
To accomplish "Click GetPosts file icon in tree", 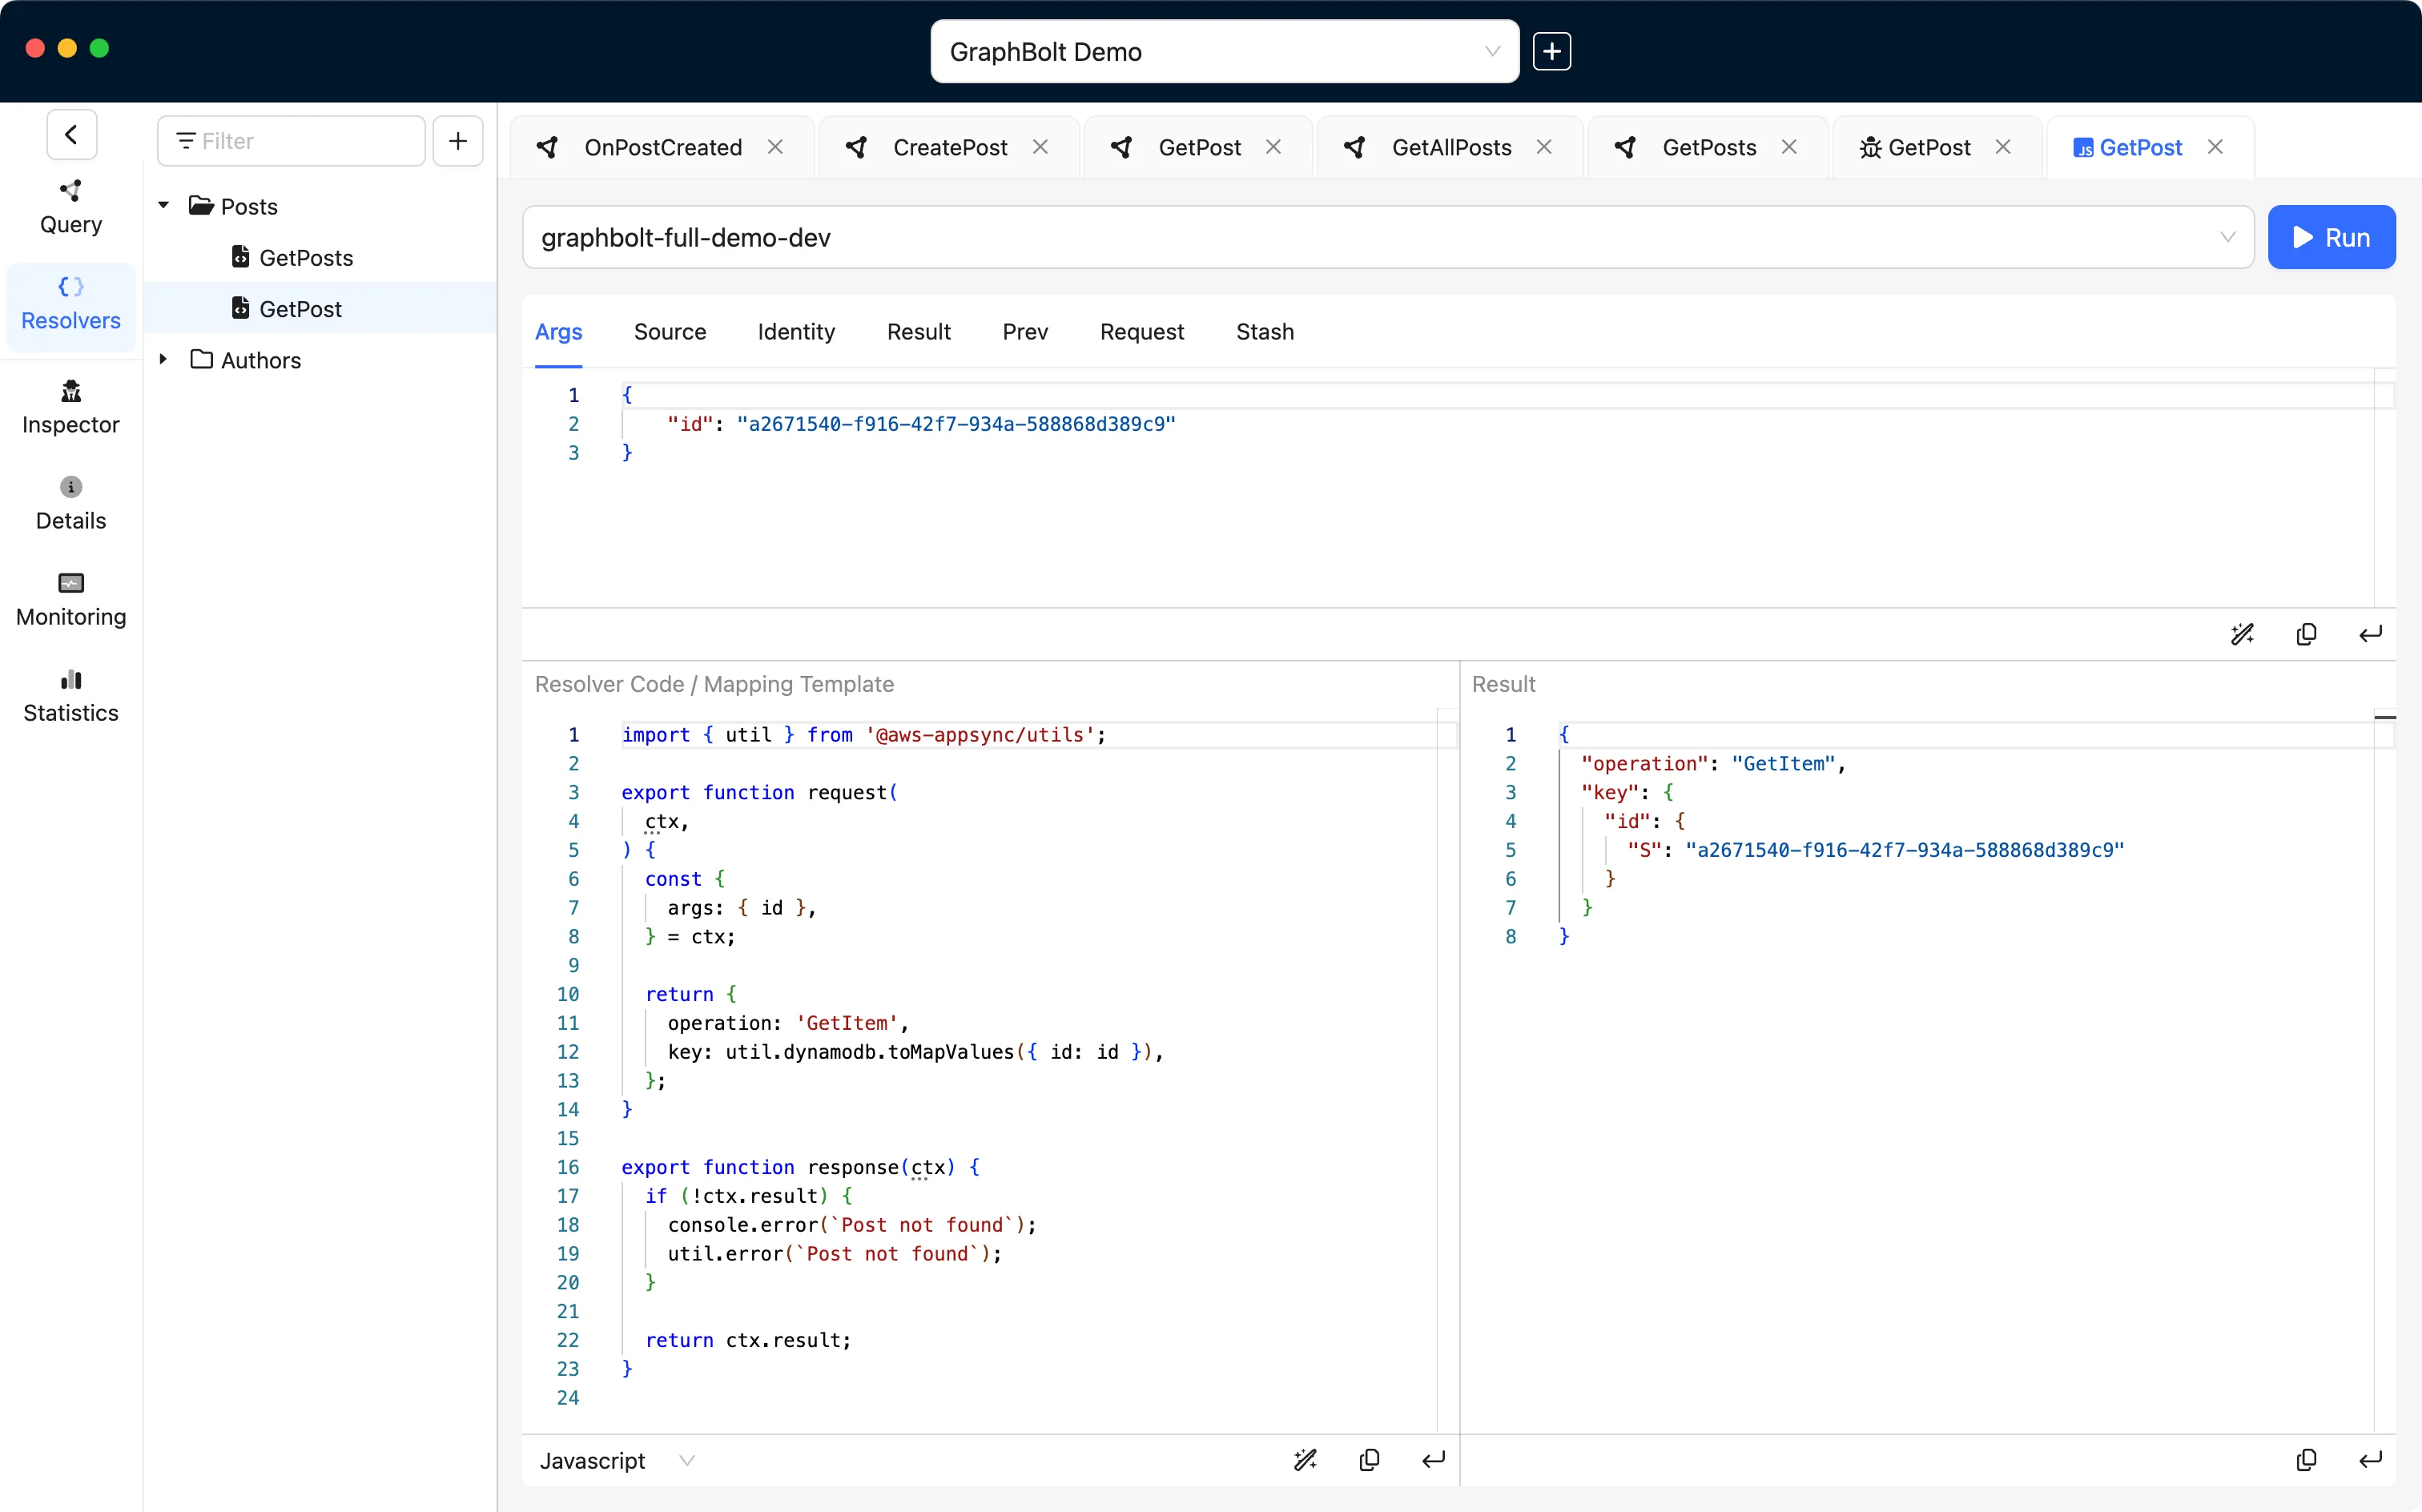I will pos(240,257).
